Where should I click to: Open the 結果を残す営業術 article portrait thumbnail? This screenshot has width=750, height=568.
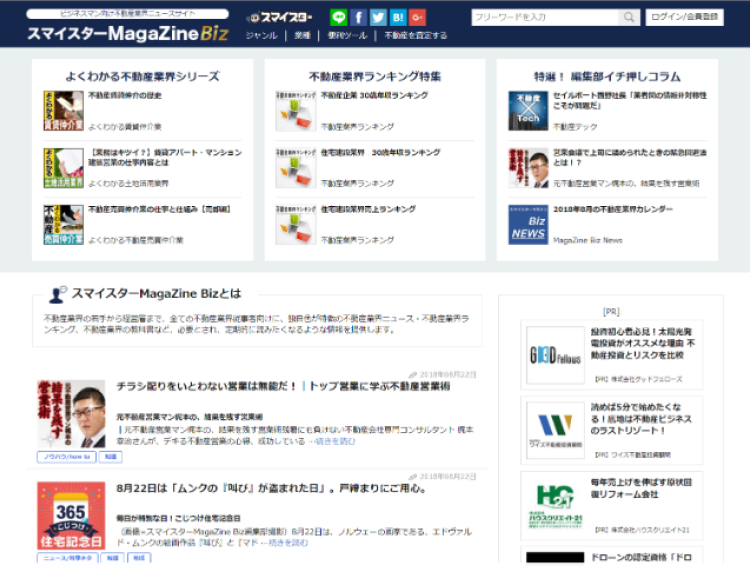click(71, 414)
